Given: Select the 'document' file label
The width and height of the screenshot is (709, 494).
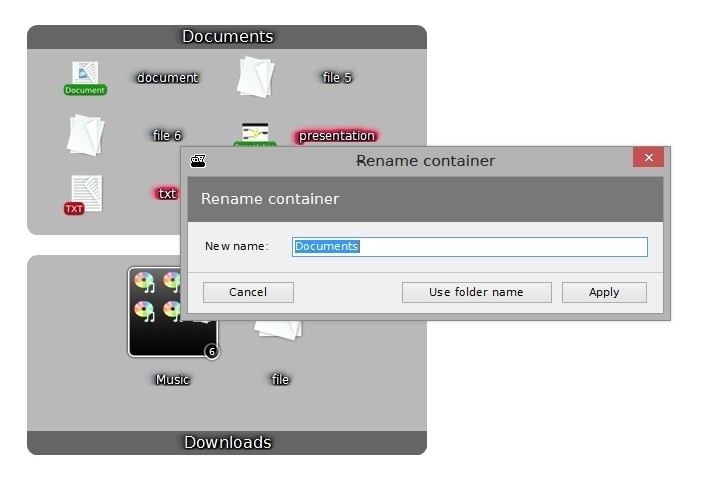Looking at the screenshot, I should point(168,78).
